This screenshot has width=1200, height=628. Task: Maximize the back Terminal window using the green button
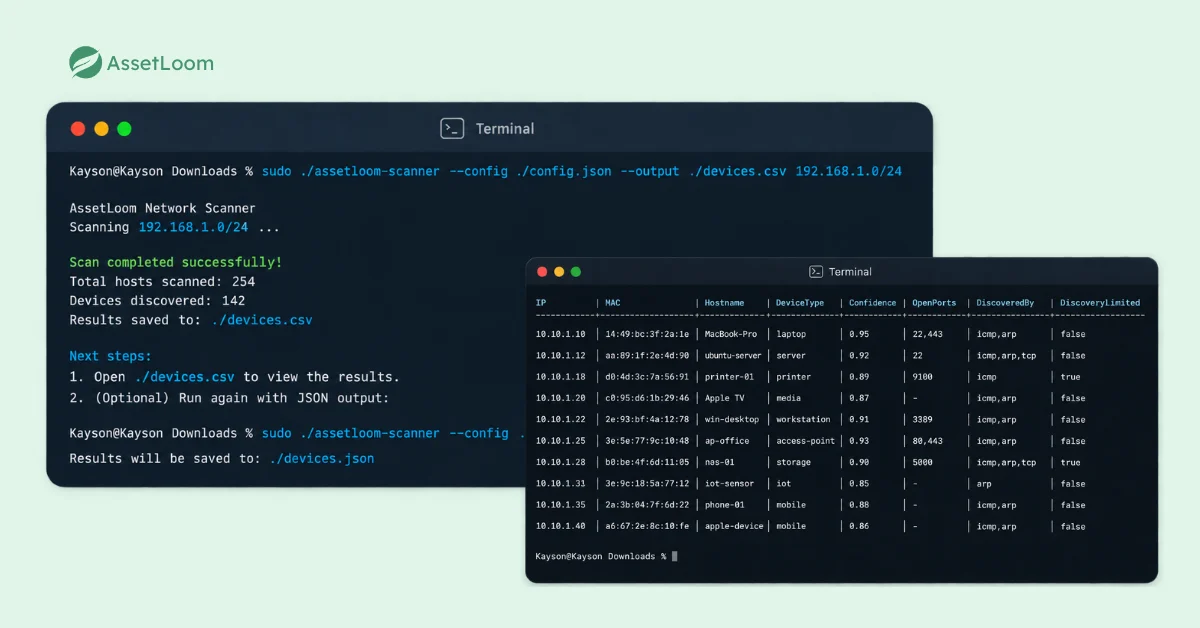[x=124, y=129]
